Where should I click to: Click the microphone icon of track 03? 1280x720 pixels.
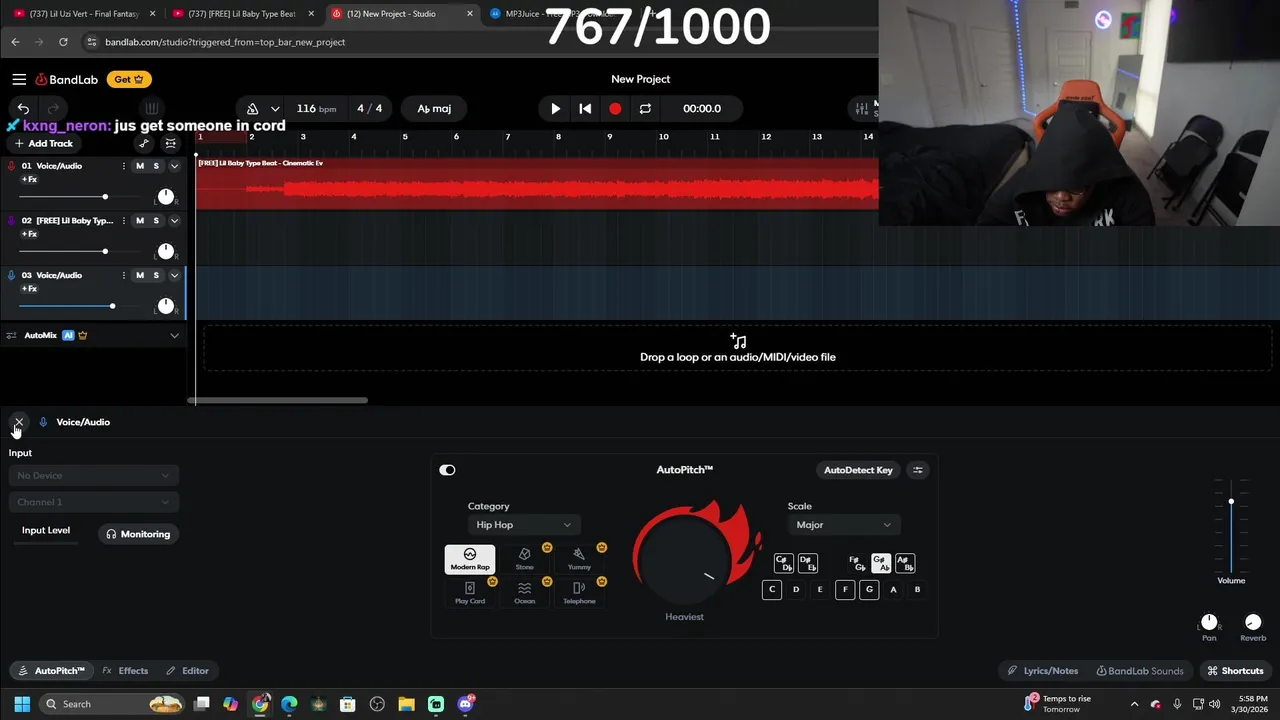pyautogui.click(x=11, y=275)
